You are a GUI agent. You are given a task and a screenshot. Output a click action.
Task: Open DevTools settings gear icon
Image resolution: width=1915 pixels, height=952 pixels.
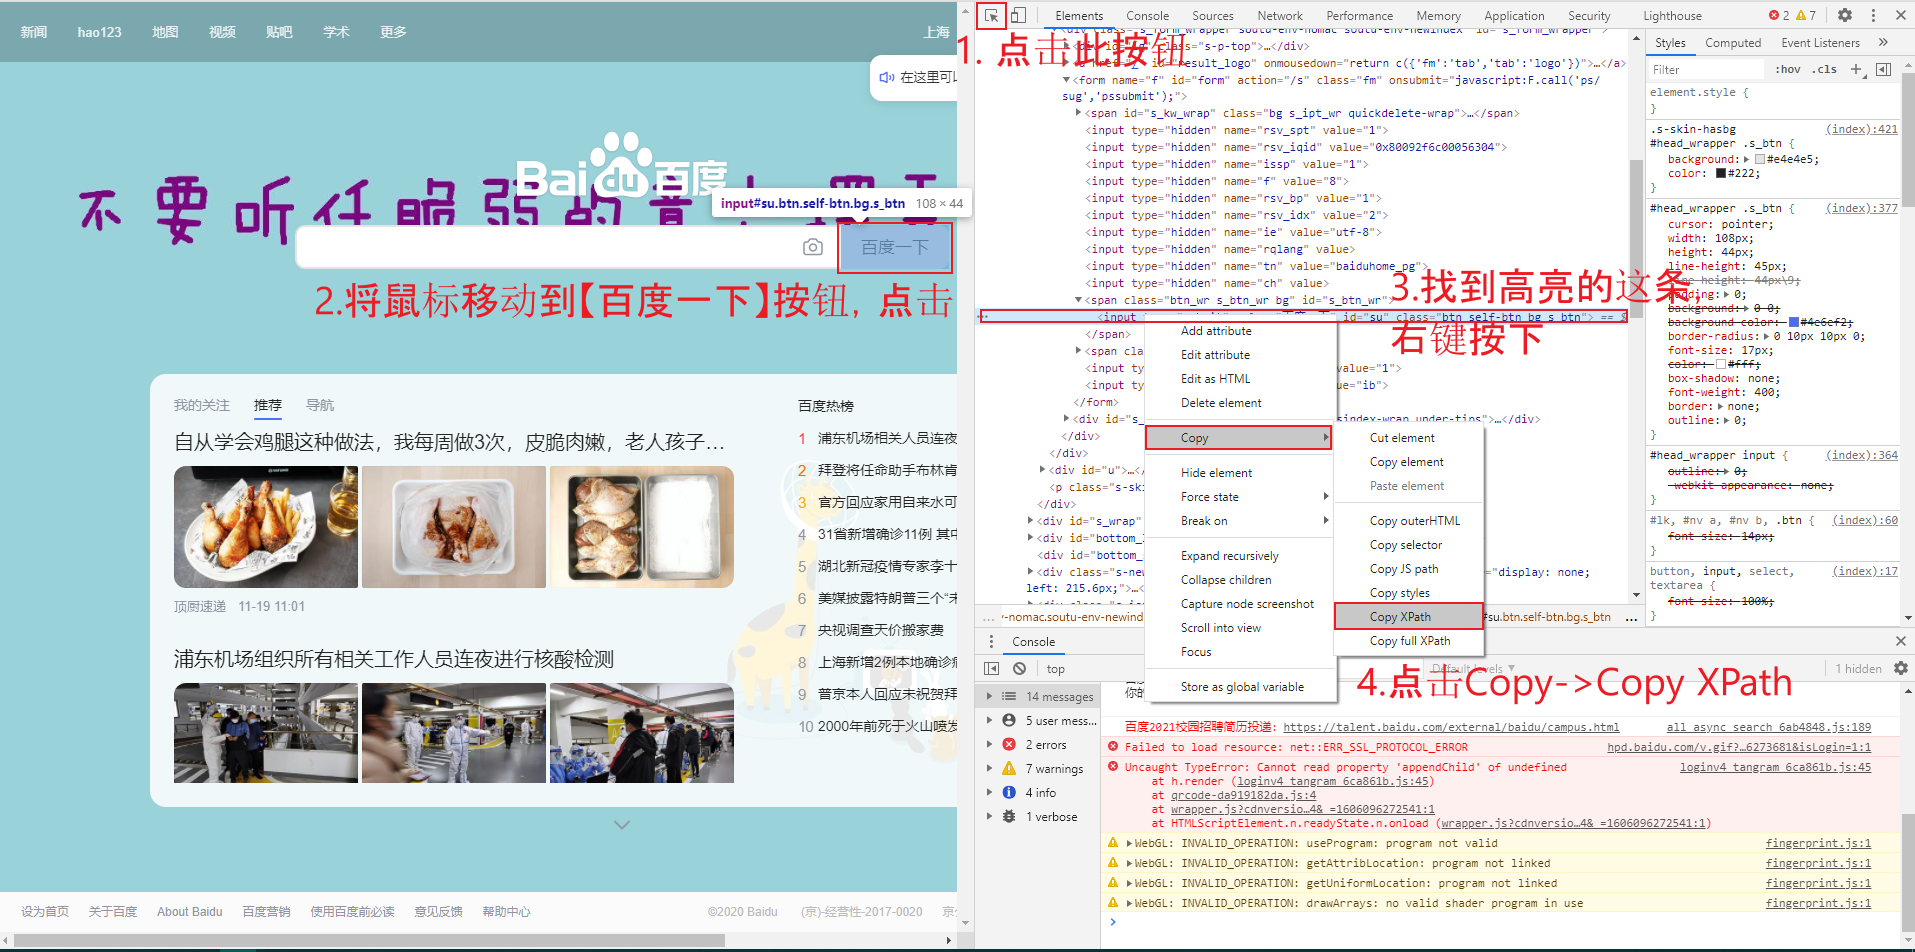pos(1845,15)
